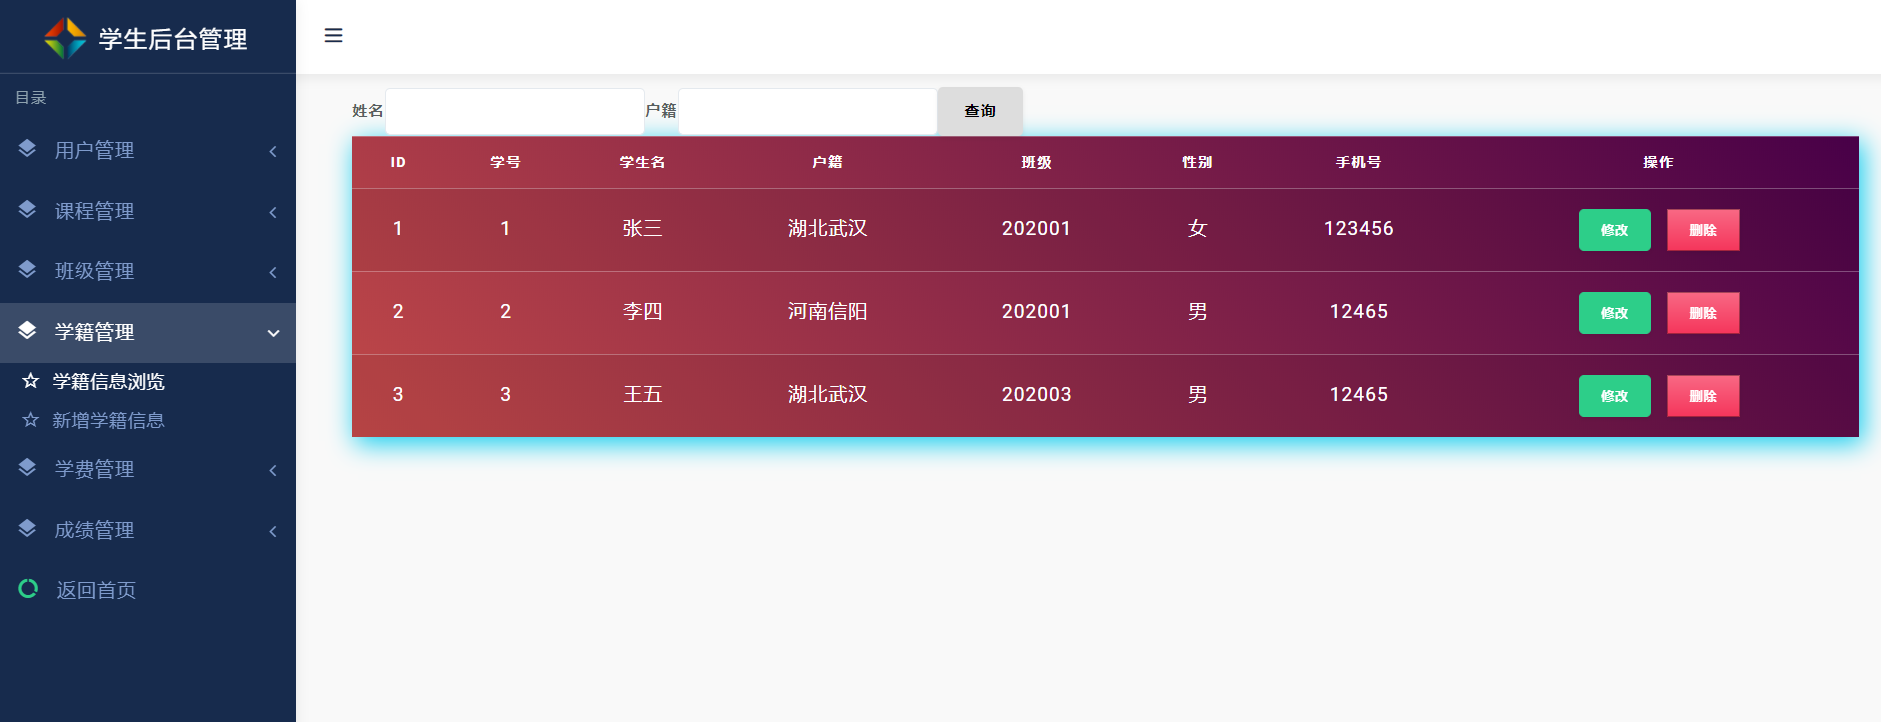Open the 新增学籍信息 submenu item

click(x=108, y=420)
